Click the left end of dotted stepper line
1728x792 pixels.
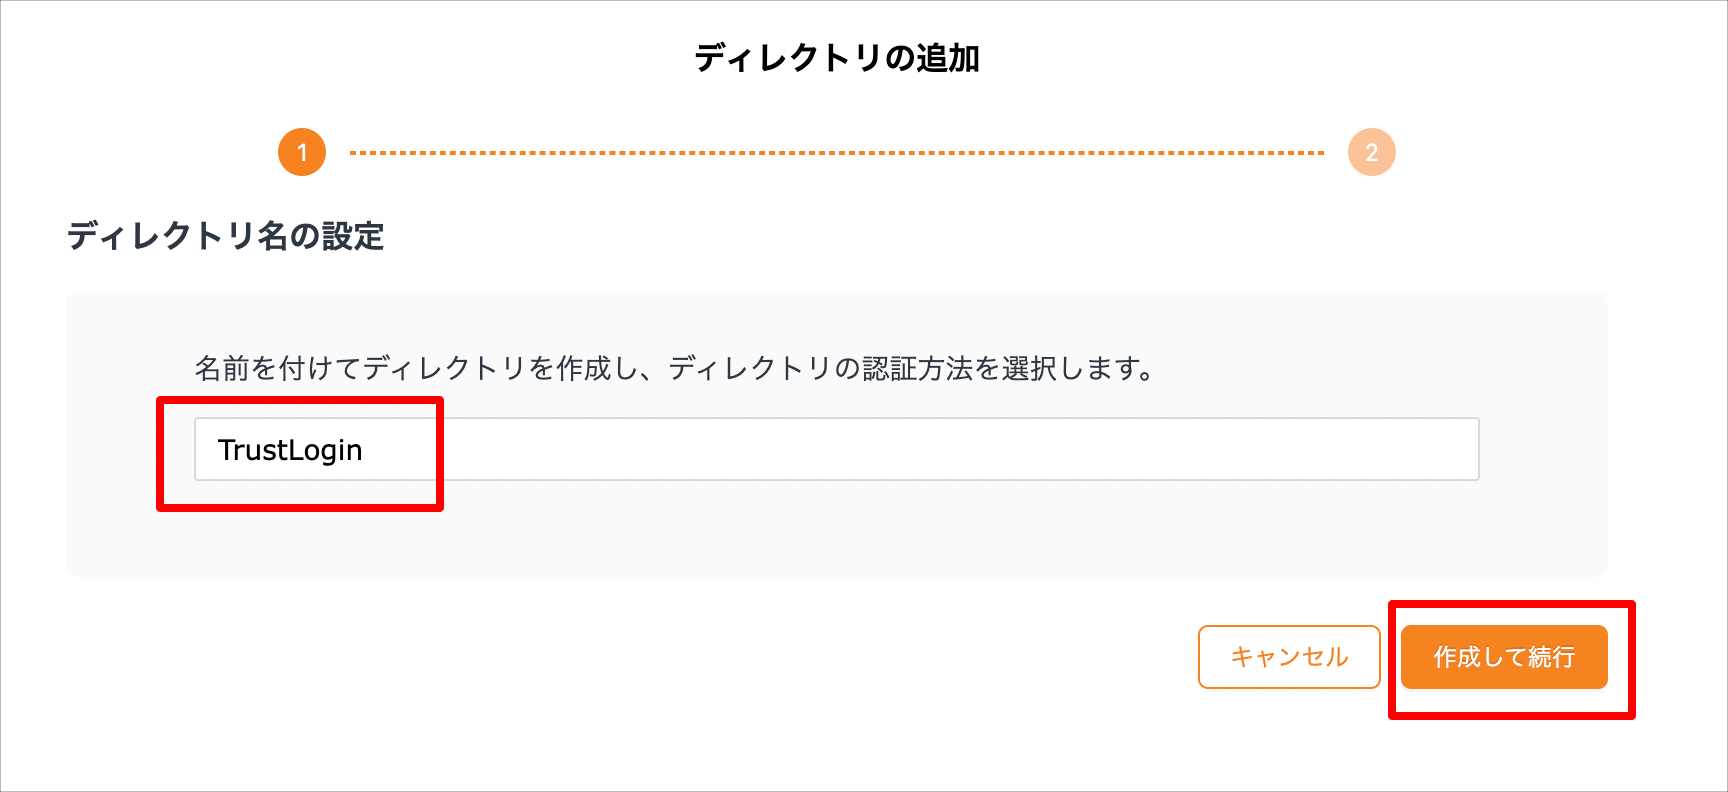pos(354,153)
